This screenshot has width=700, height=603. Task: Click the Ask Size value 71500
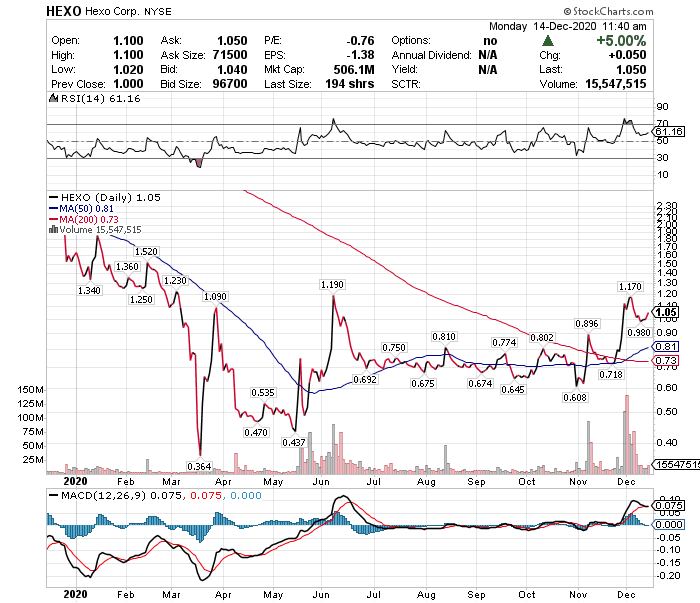[230, 55]
